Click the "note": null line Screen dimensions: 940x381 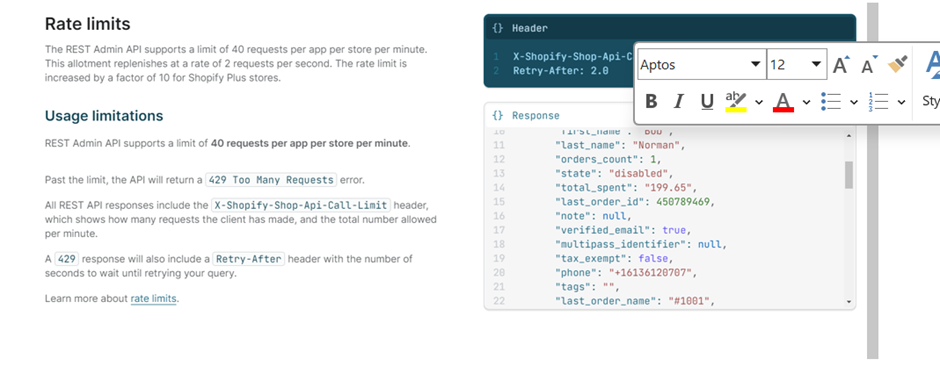pyautogui.click(x=593, y=216)
